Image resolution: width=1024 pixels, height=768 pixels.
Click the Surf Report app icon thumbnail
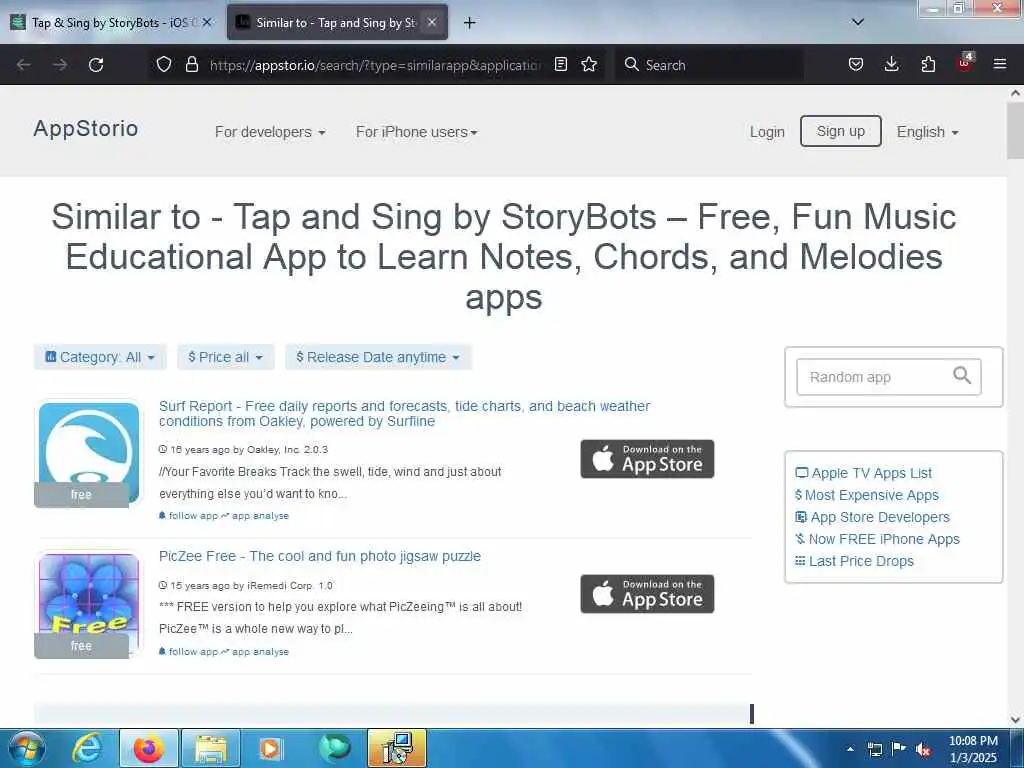(88, 453)
